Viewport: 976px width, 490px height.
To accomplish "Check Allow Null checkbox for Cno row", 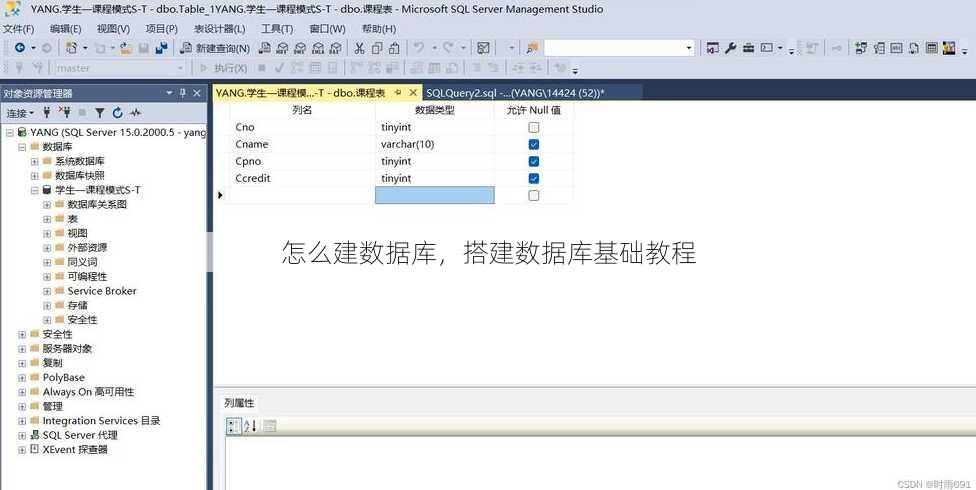I will point(533,128).
